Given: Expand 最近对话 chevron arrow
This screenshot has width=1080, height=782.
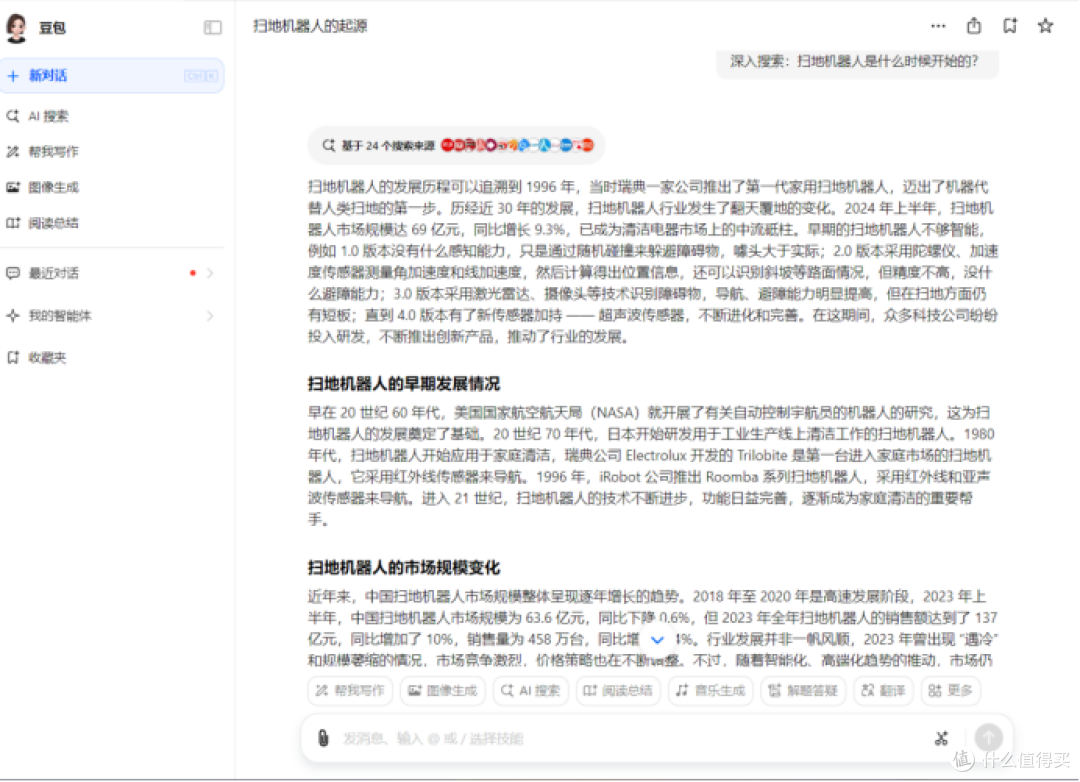Looking at the screenshot, I should [210, 274].
